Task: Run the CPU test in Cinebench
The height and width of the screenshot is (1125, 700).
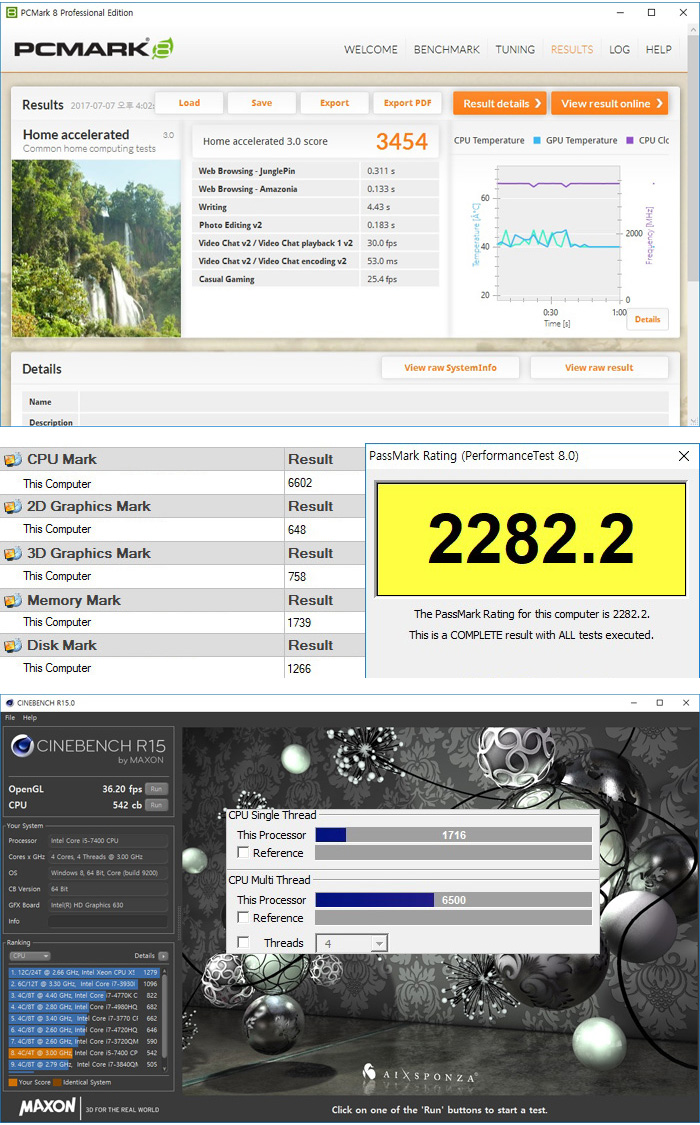Action: (x=156, y=805)
